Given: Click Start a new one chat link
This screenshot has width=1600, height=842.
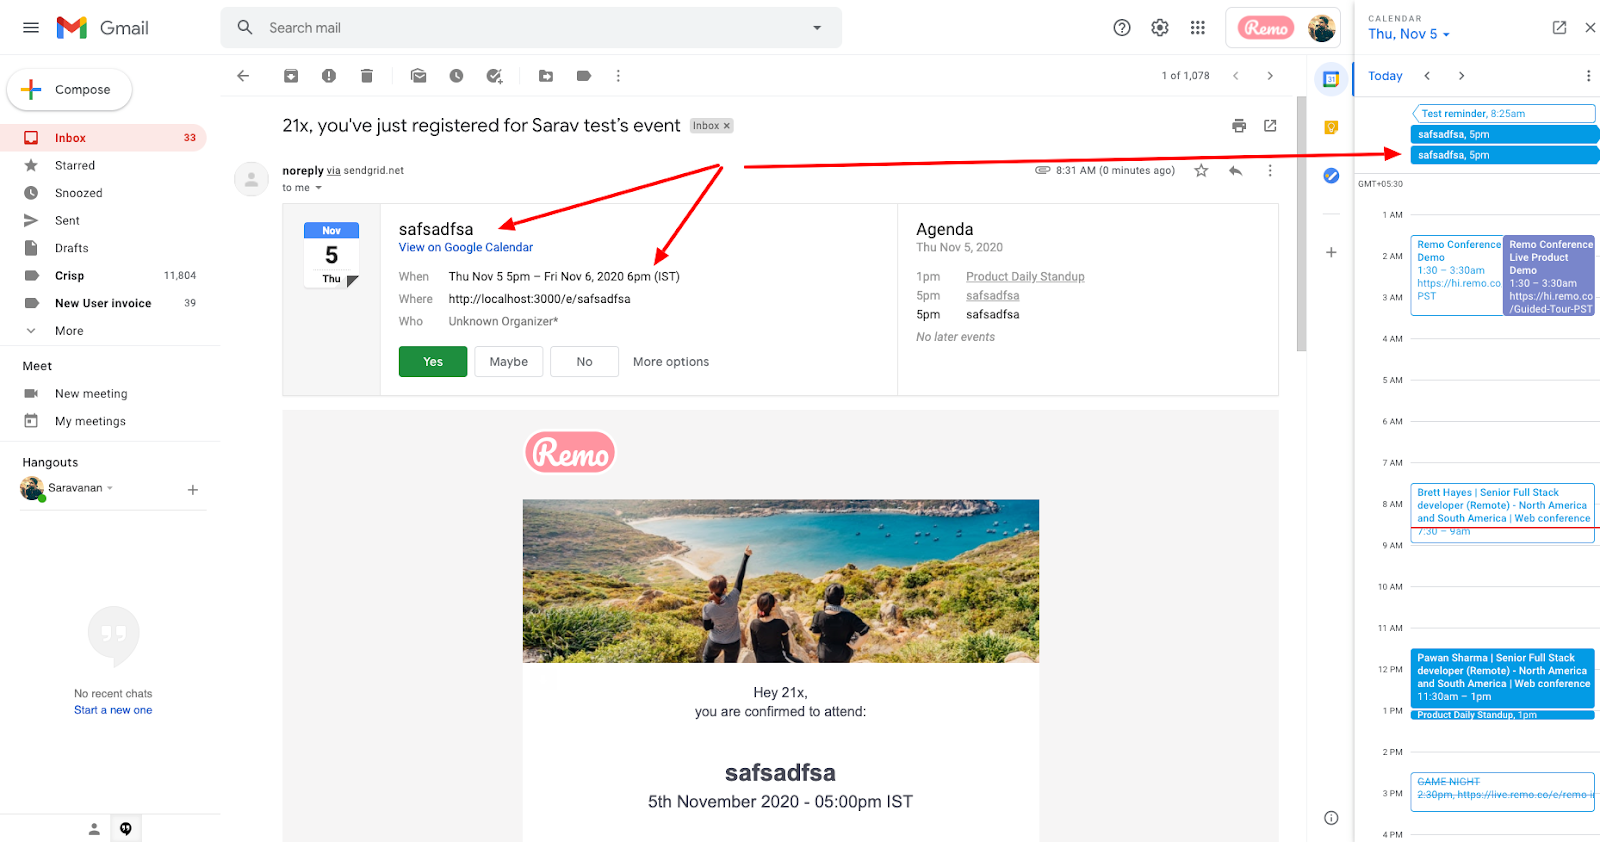Looking at the screenshot, I should 113,711.
